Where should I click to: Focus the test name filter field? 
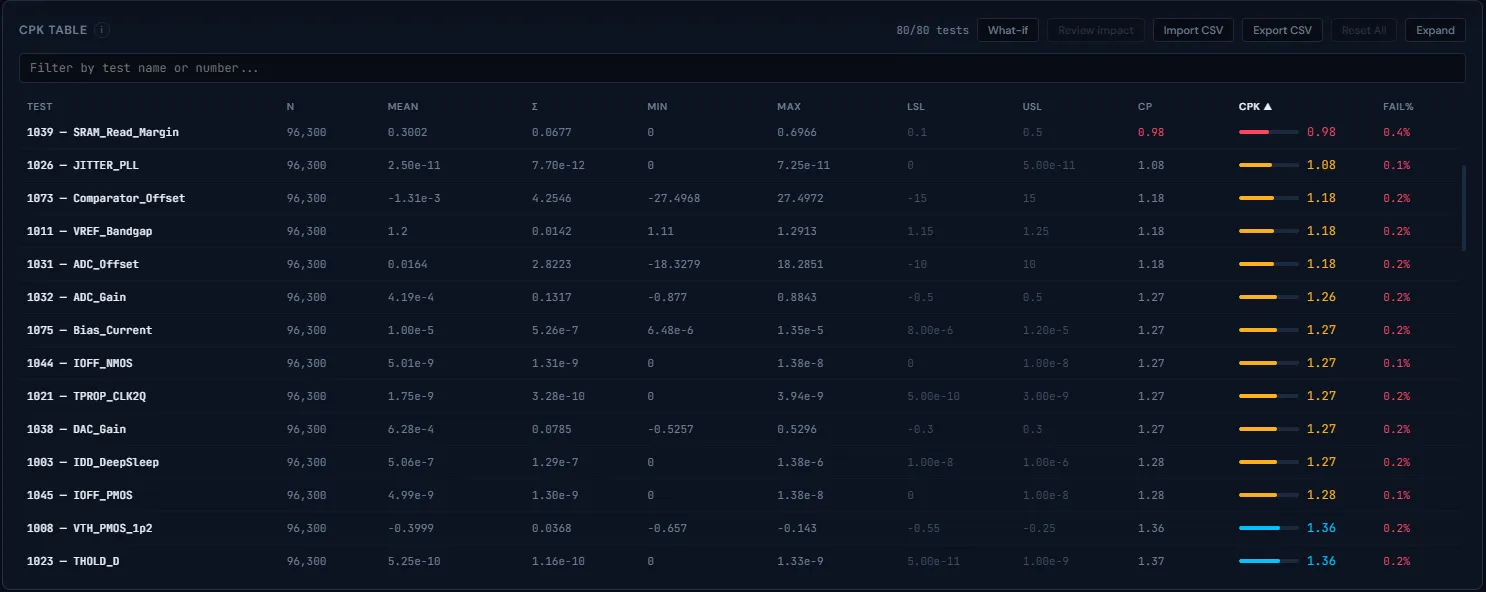point(742,68)
